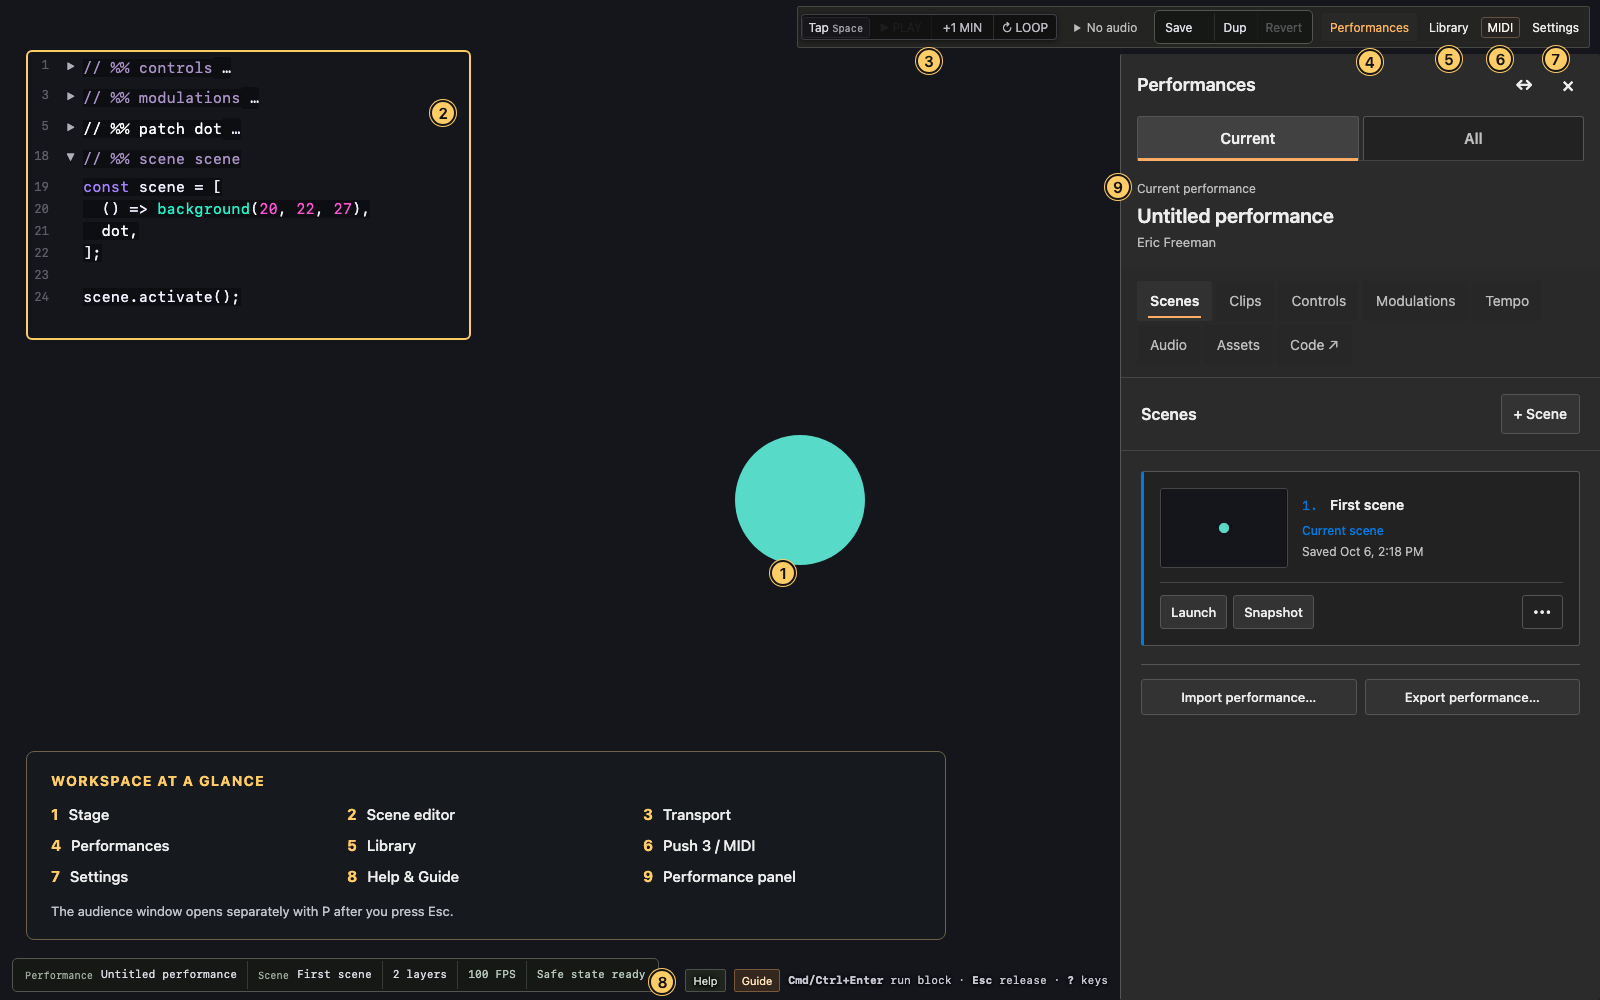Screen dimensions: 1600x1000
Task: Click Performance name in the status bar
Action: [131, 975]
